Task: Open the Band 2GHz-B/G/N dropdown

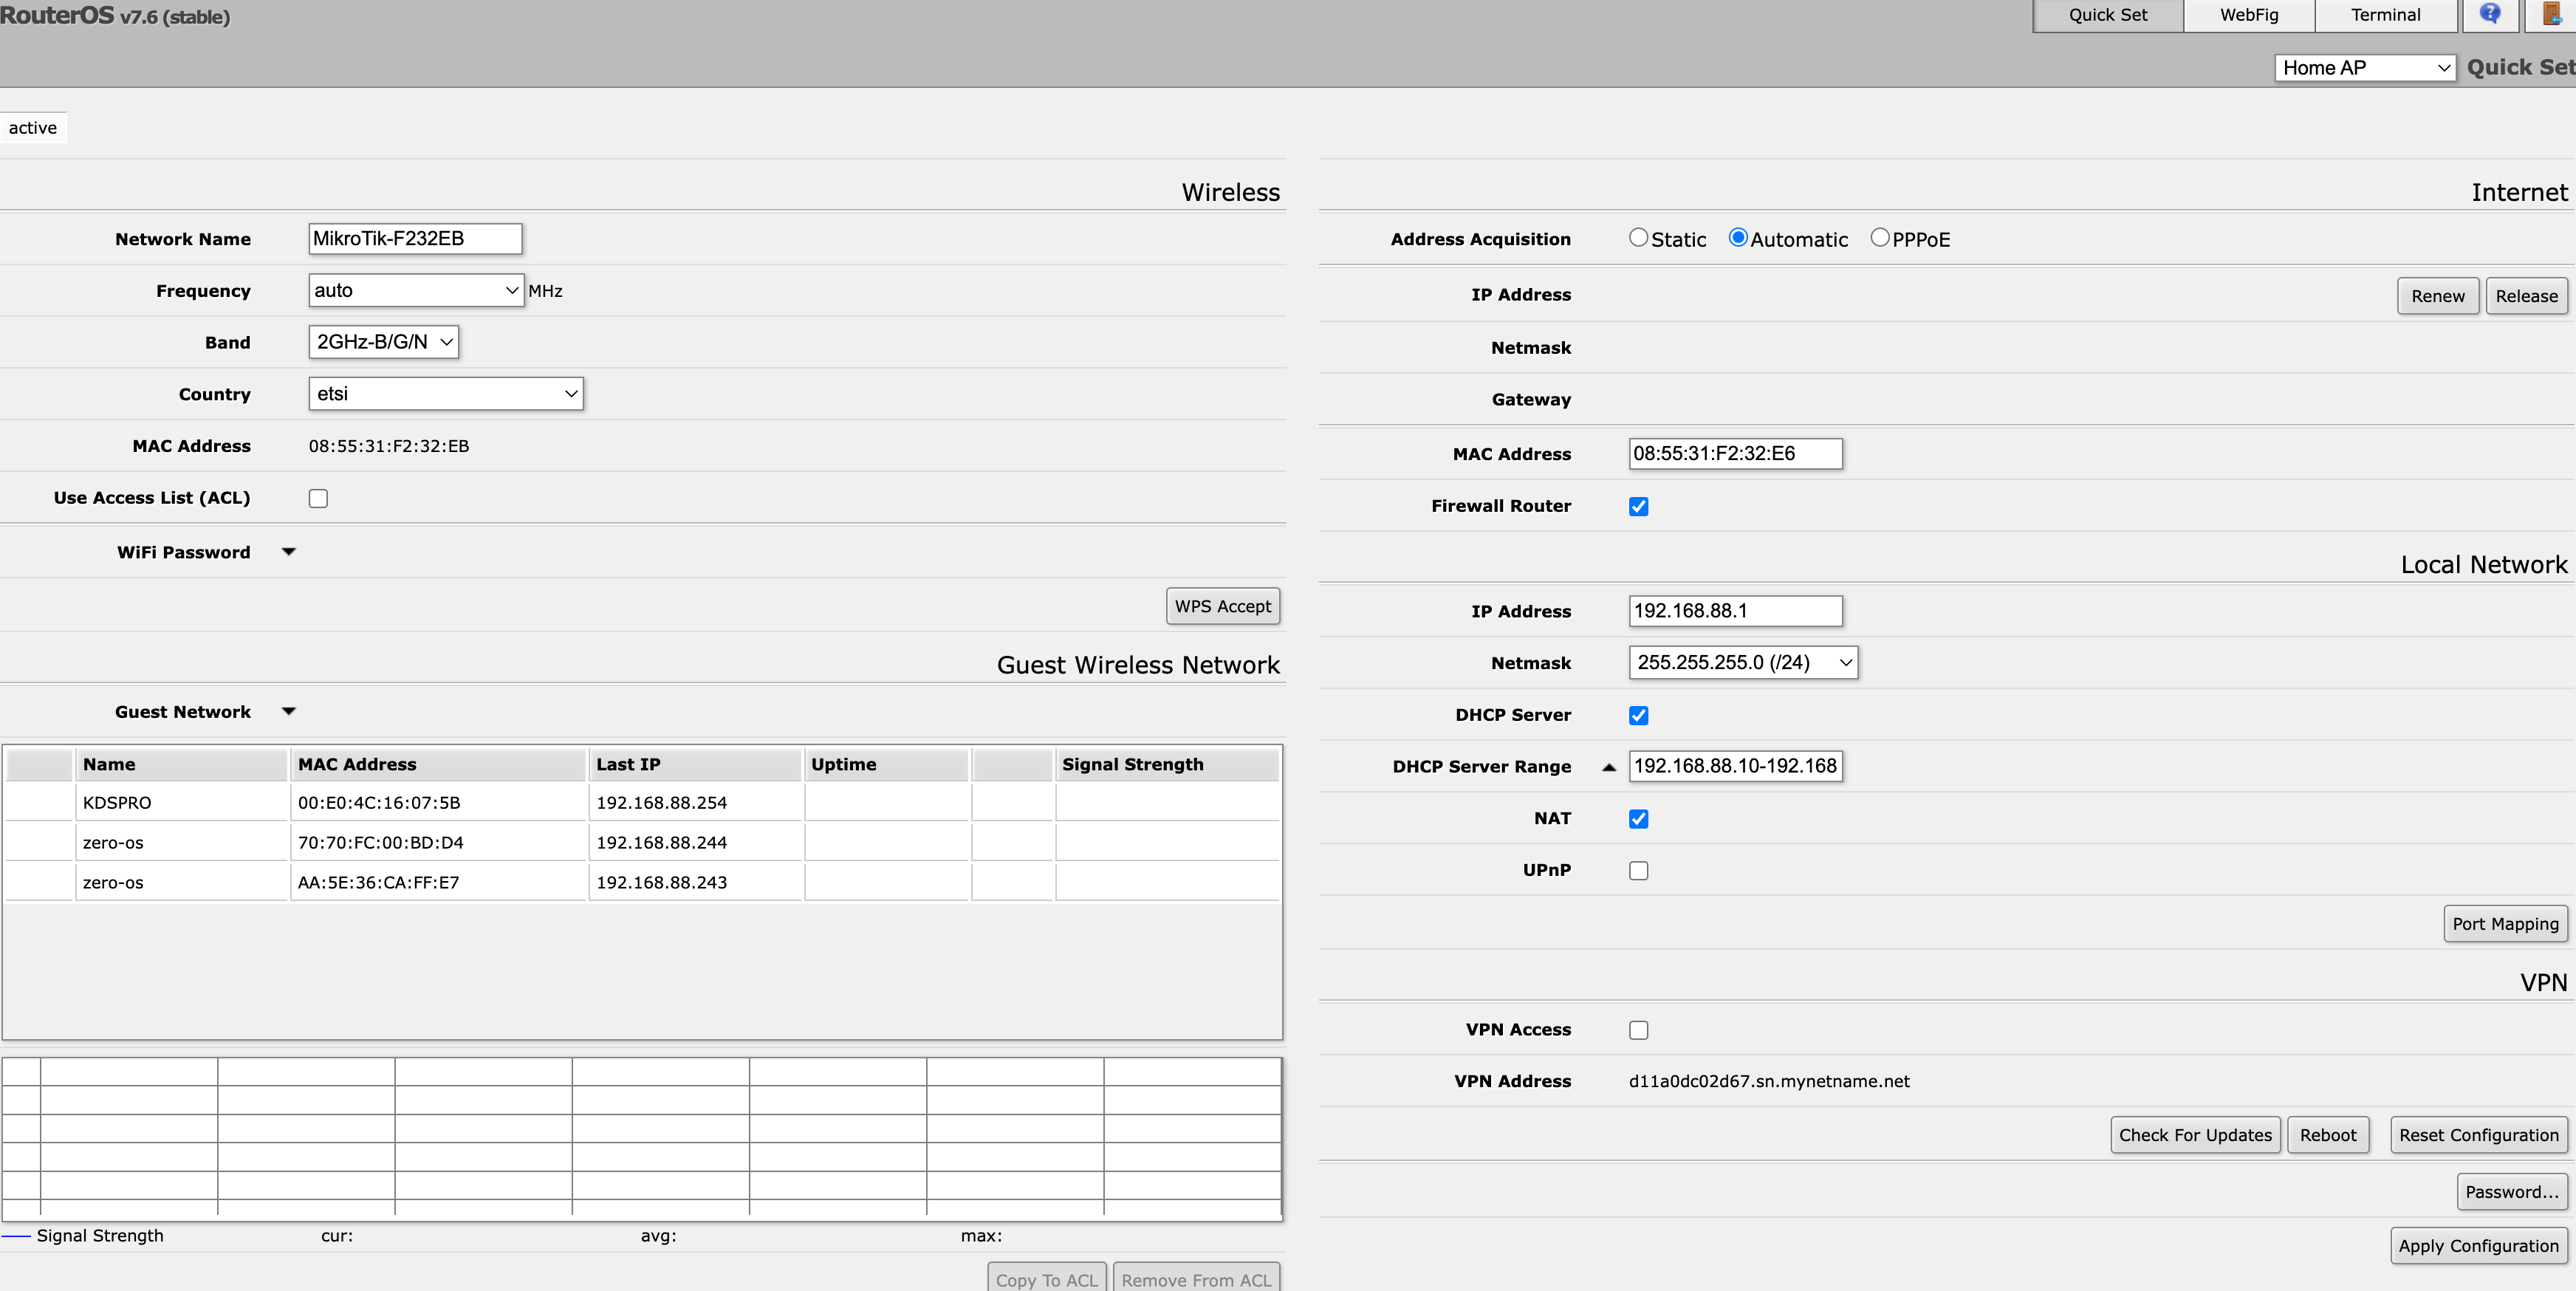Action: click(x=383, y=342)
